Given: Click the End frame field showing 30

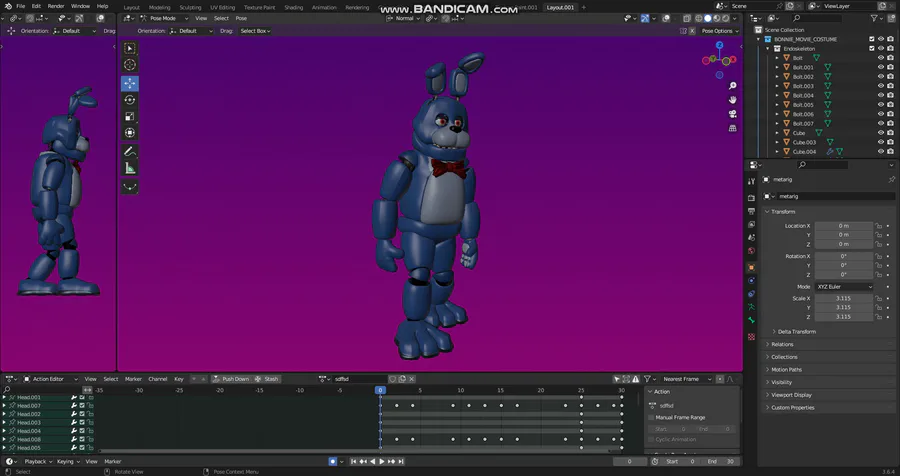Looking at the screenshot, I should point(720,462).
